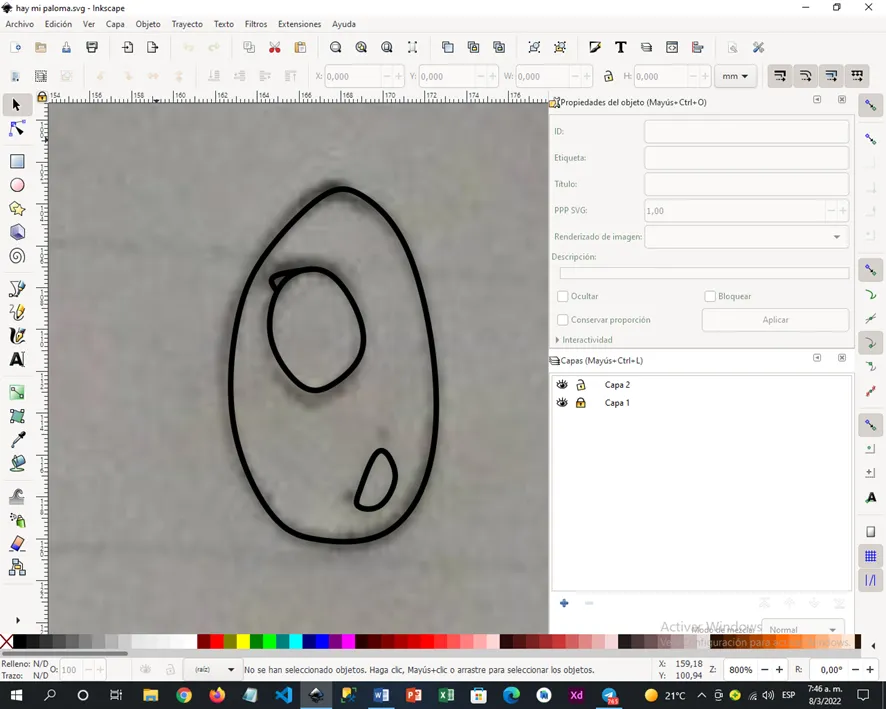886x709 pixels.
Task: Open the Extensiones menu
Action: click(299, 24)
